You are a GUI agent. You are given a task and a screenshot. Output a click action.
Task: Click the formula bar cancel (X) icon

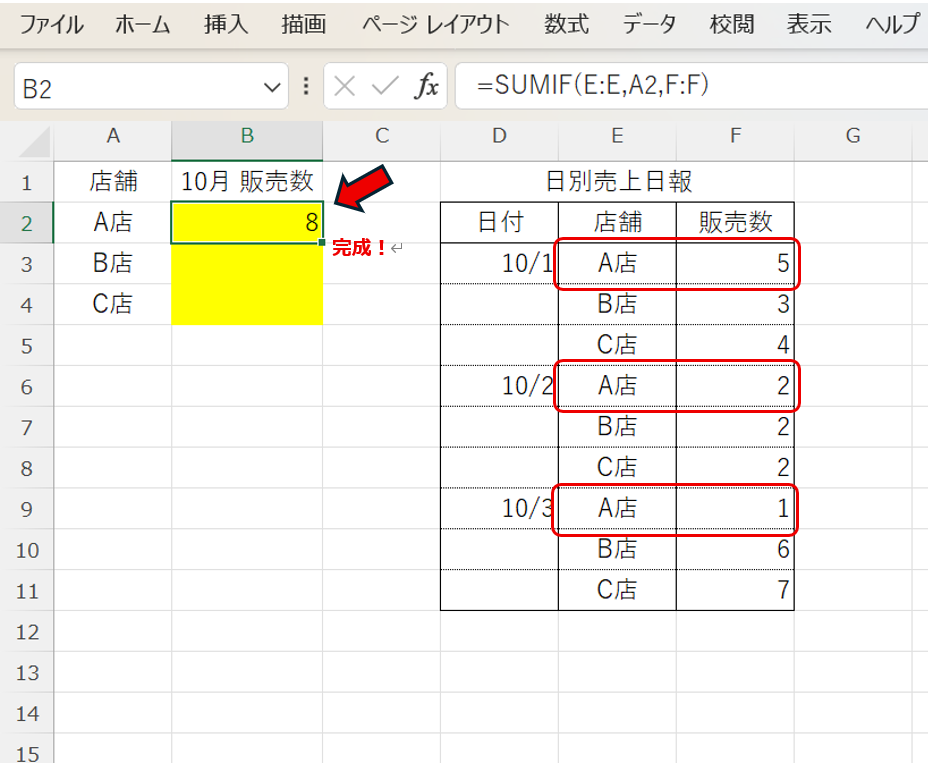tap(345, 88)
